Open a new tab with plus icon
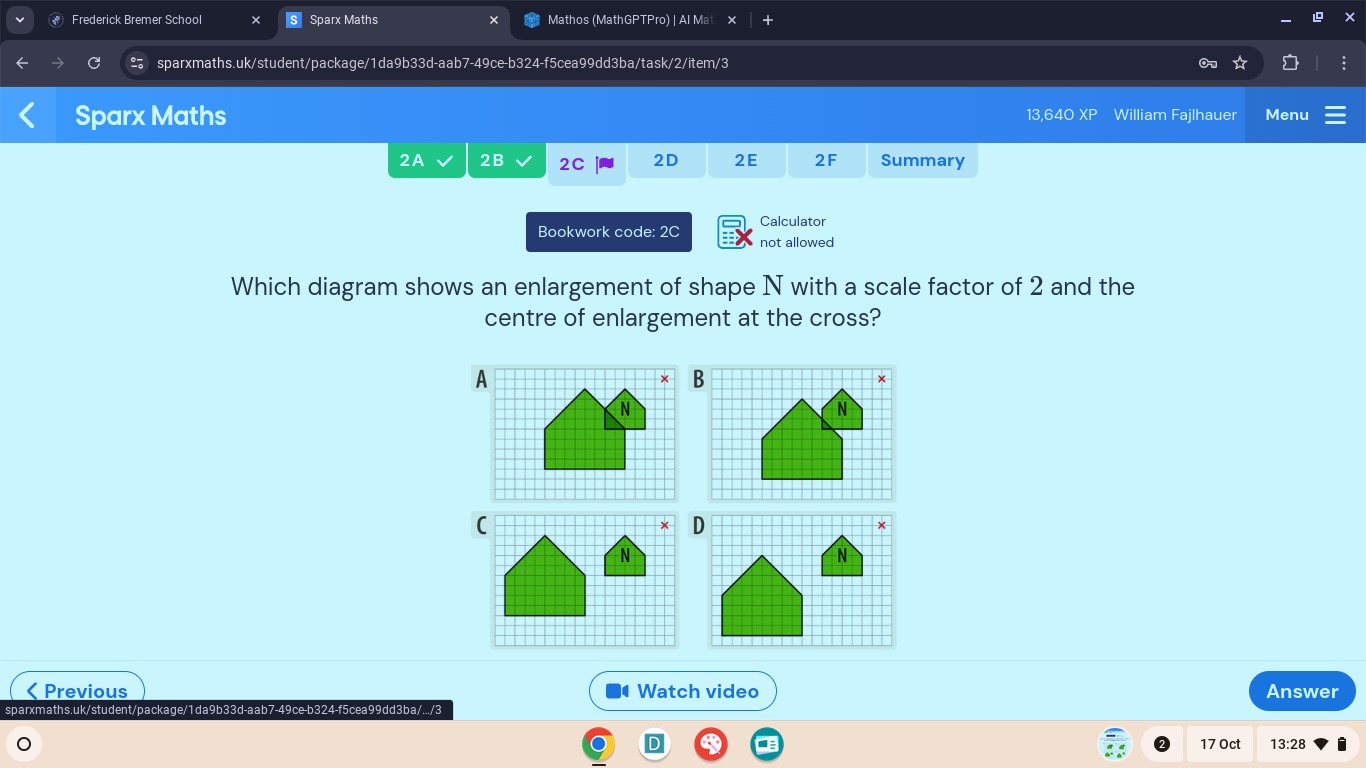Viewport: 1366px width, 768px height. click(x=768, y=20)
